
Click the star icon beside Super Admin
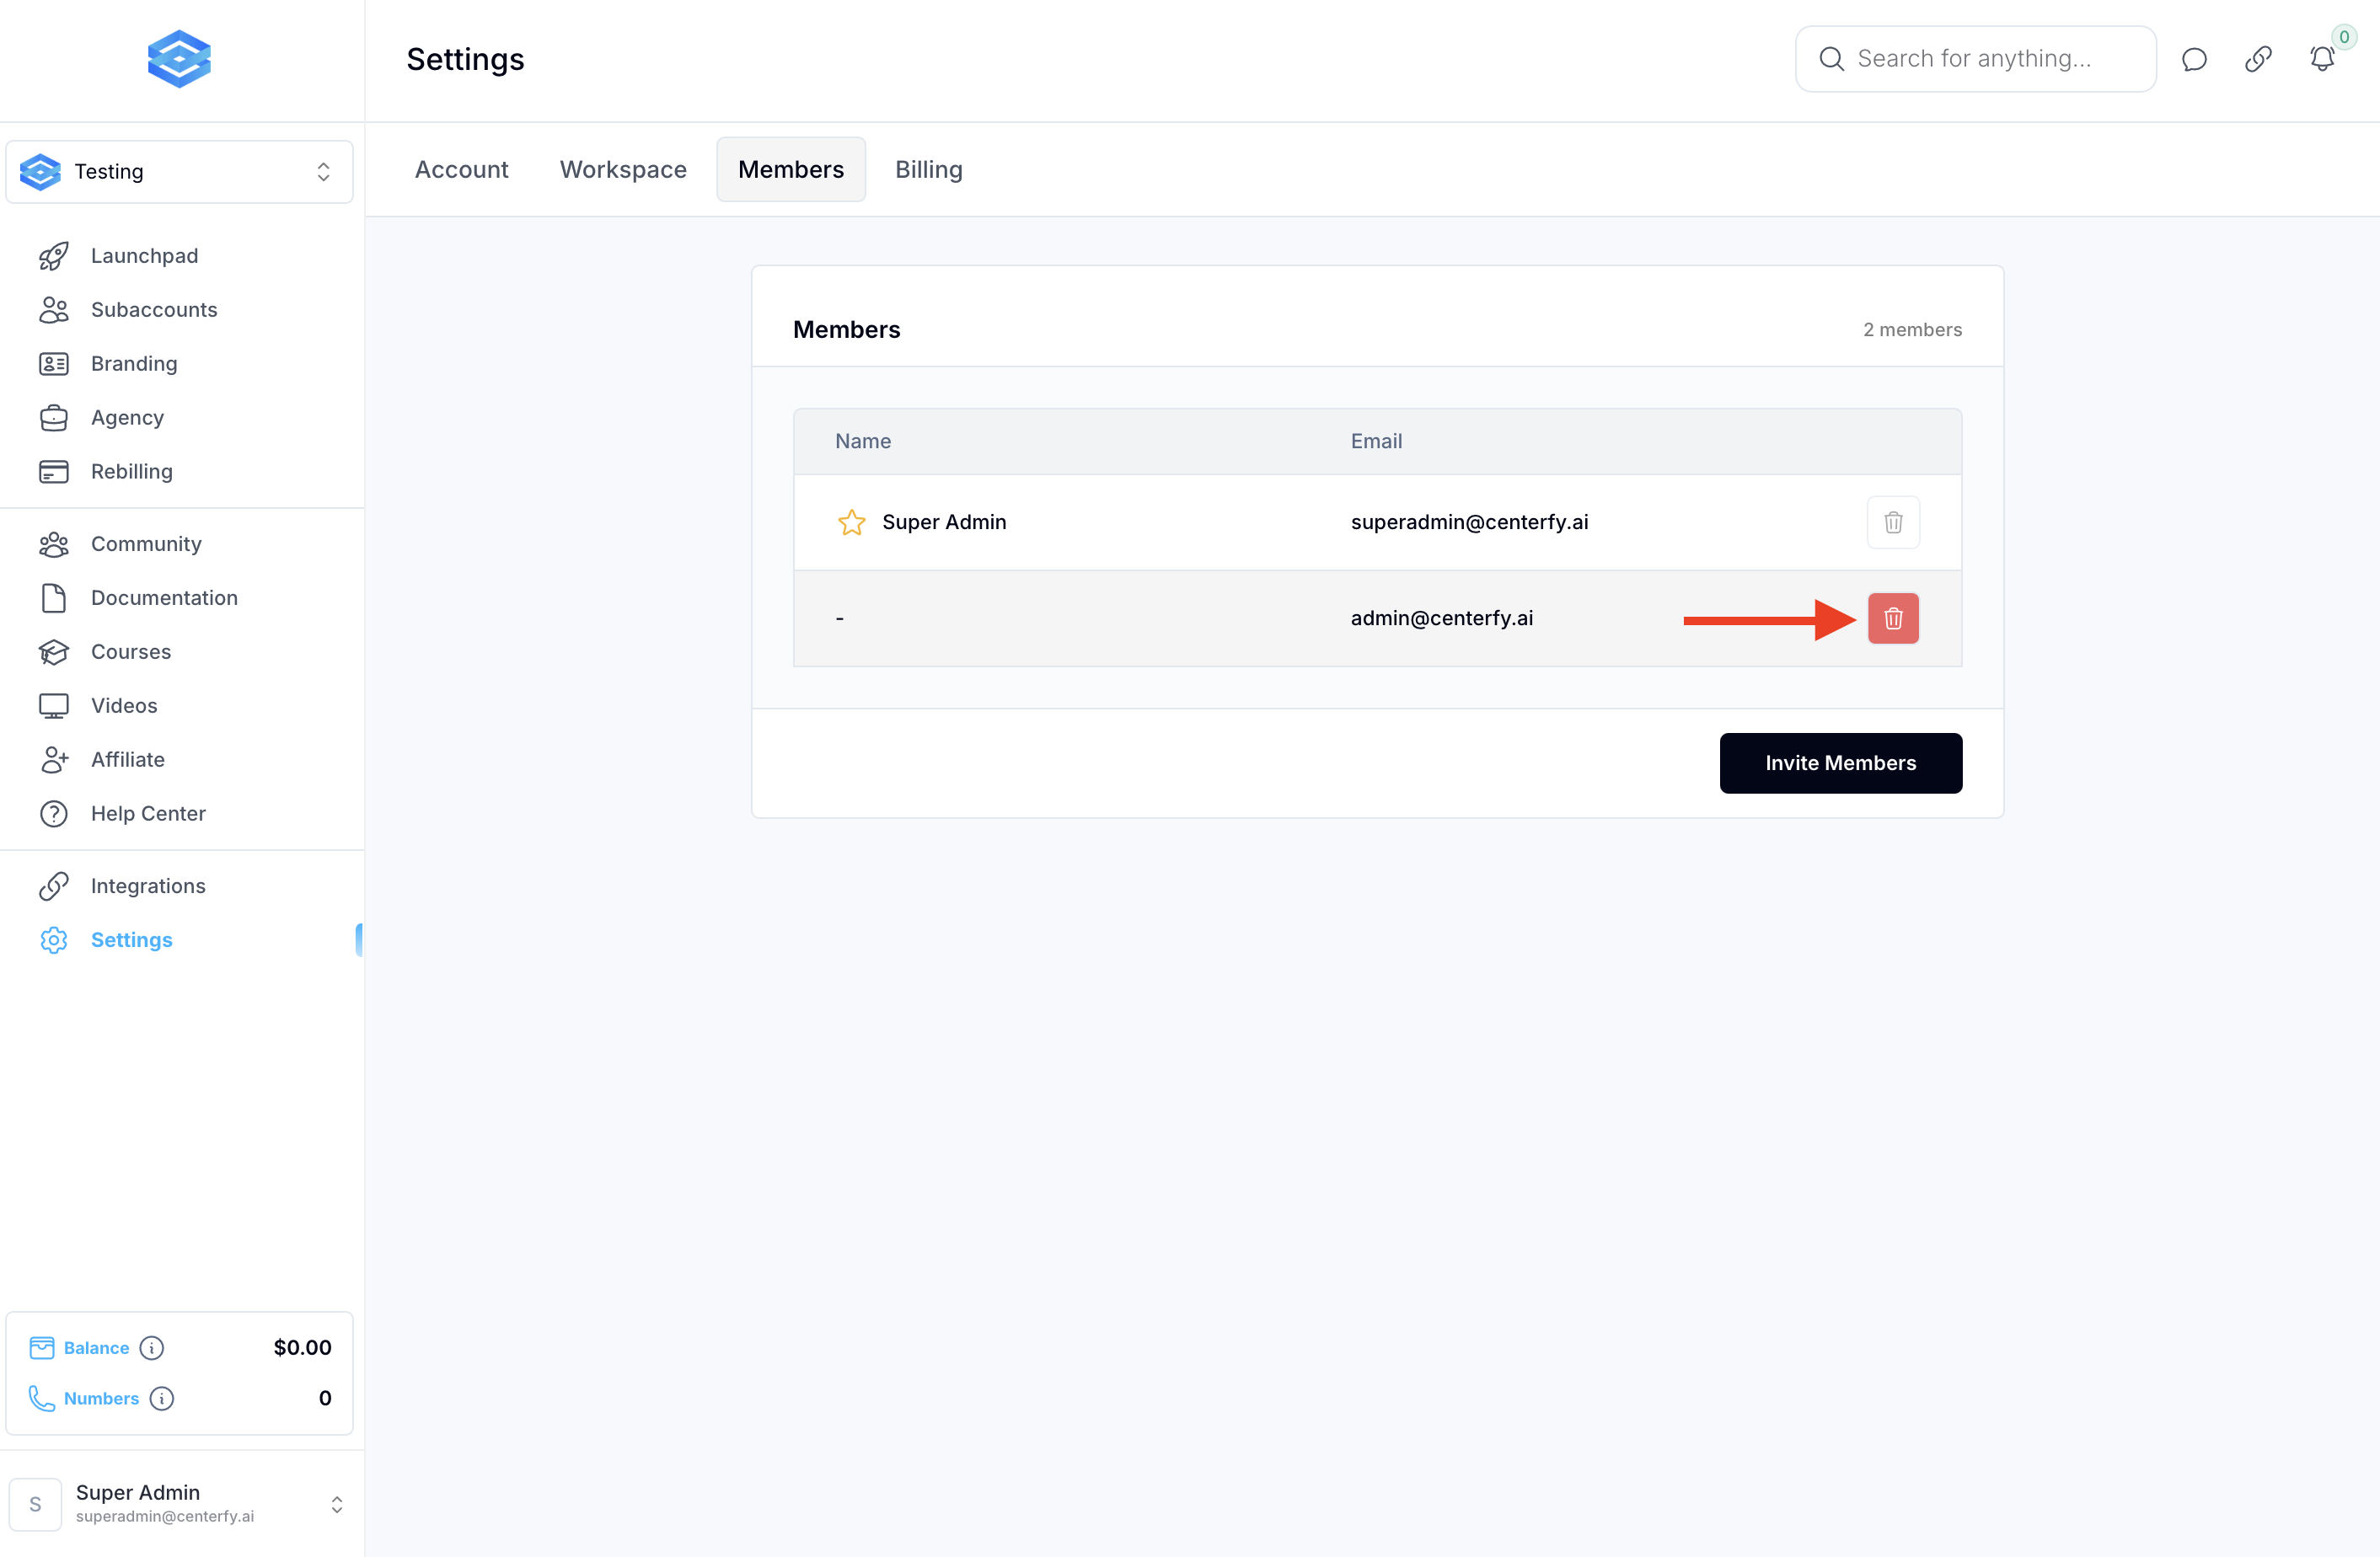click(851, 522)
